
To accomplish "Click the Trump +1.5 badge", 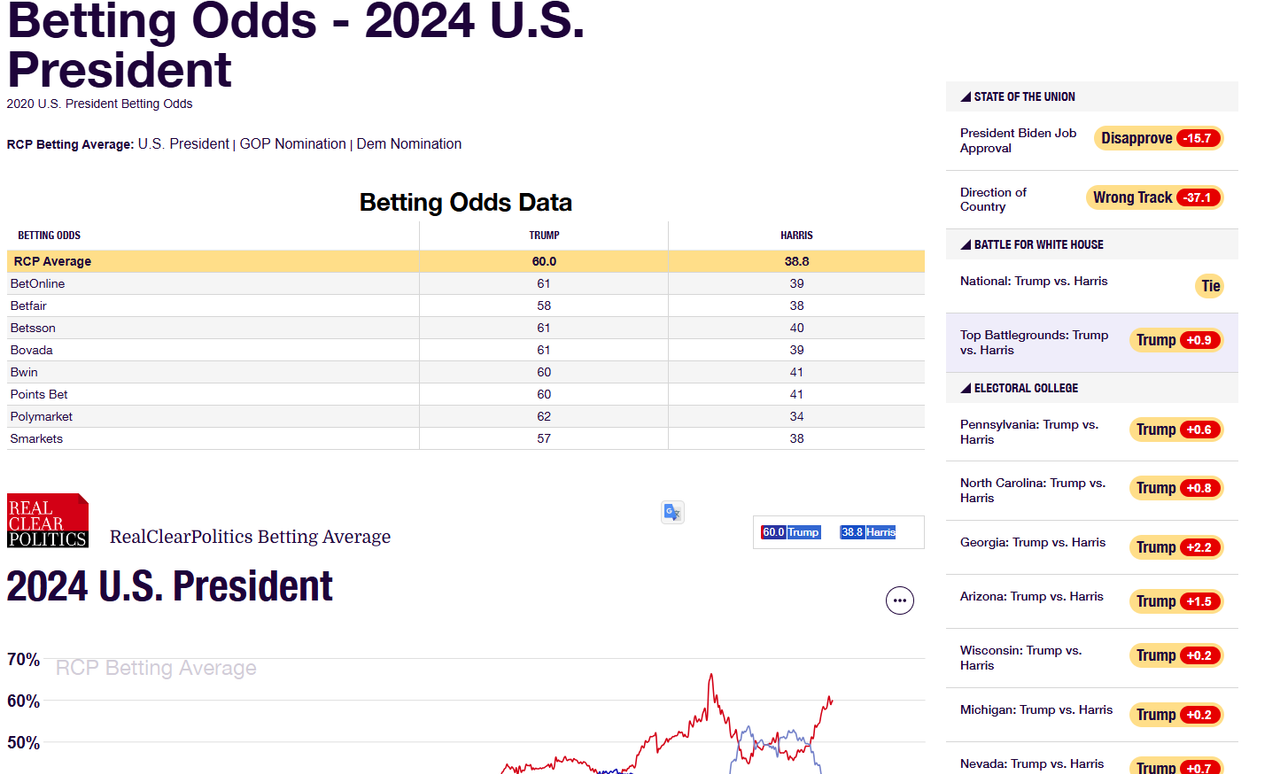I will [x=1176, y=601].
